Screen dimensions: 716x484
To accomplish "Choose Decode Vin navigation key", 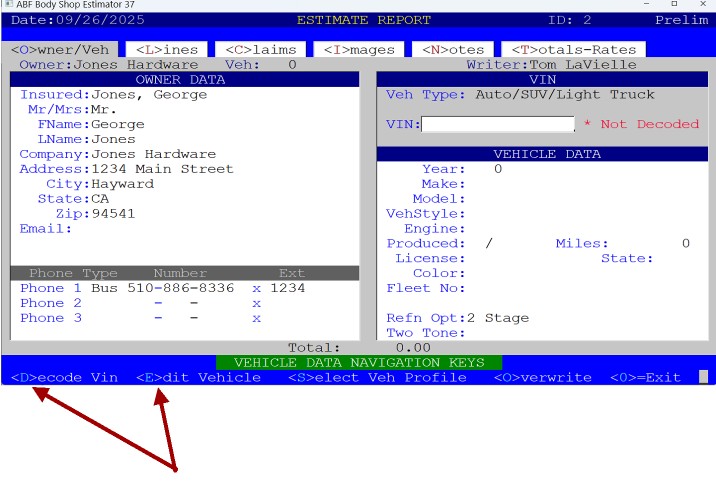I will pos(64,378).
